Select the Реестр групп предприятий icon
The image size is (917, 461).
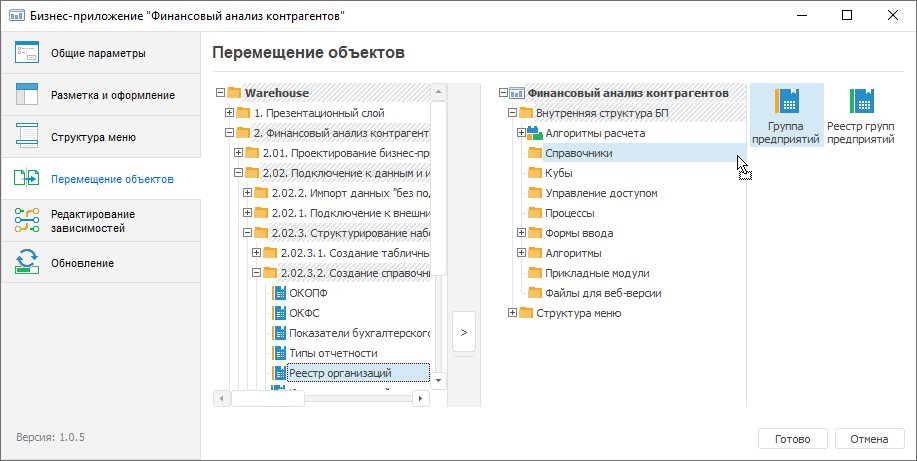tap(861, 101)
